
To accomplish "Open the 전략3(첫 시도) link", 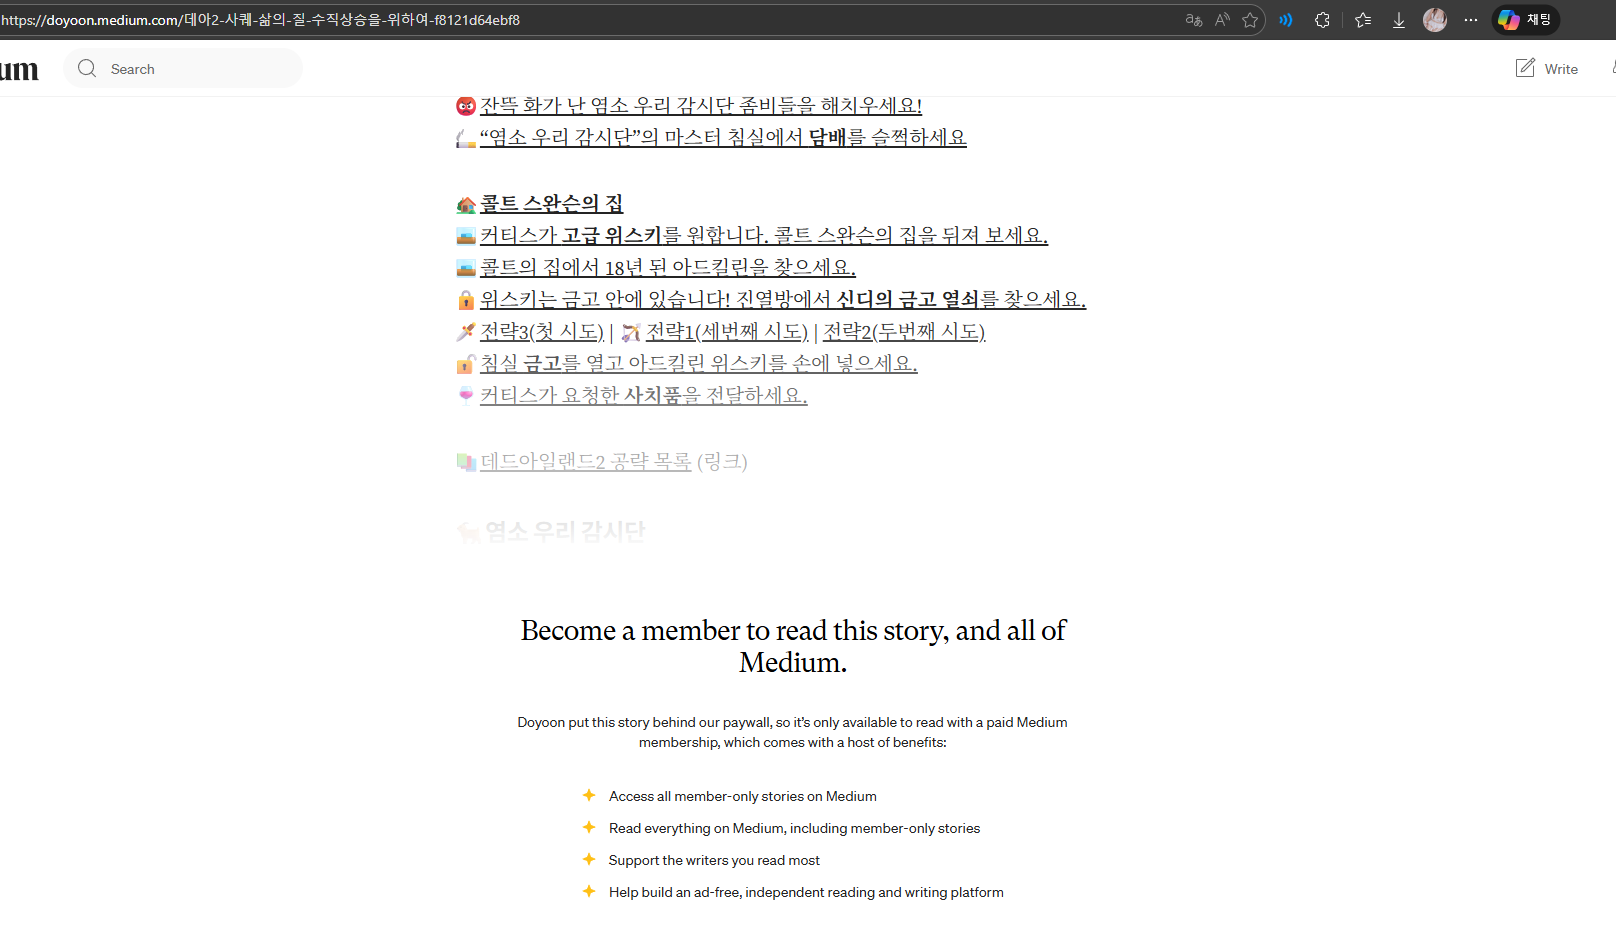I will (541, 332).
